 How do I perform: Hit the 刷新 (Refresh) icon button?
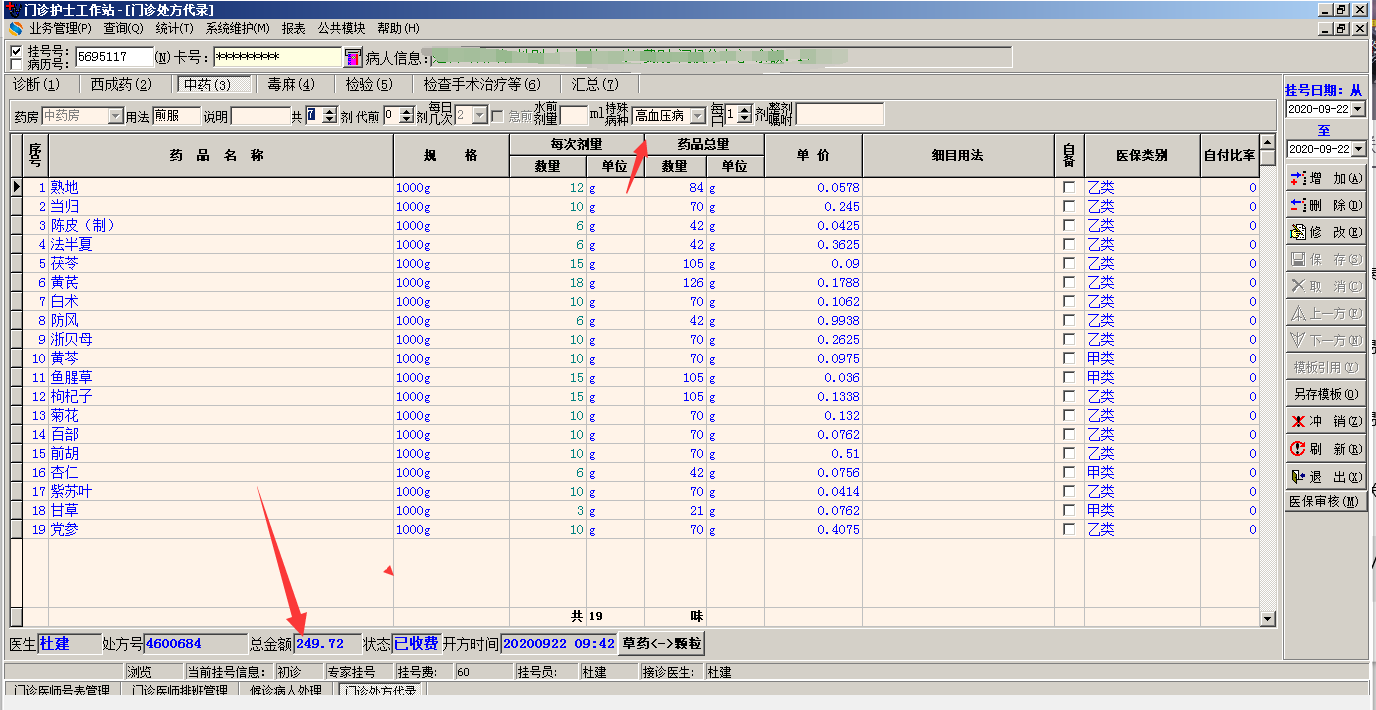coord(1325,449)
